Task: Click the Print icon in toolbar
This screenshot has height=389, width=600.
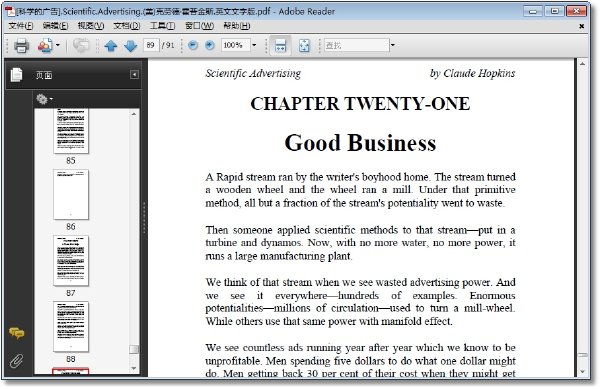Action: click(21, 46)
